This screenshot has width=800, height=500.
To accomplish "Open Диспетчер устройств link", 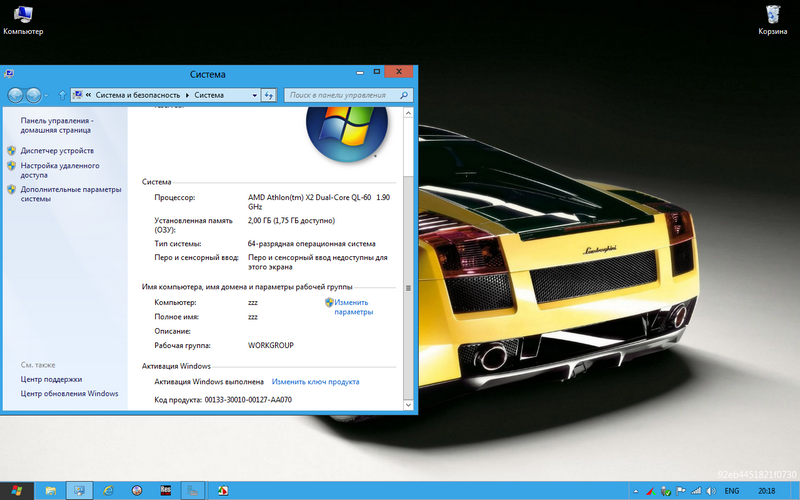I will pyautogui.click(x=57, y=151).
